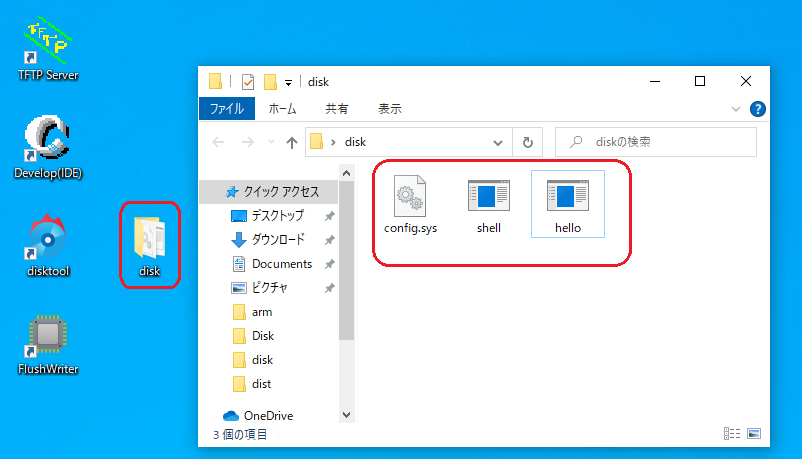
Task: Open the ファイル tab
Action: (x=227, y=109)
